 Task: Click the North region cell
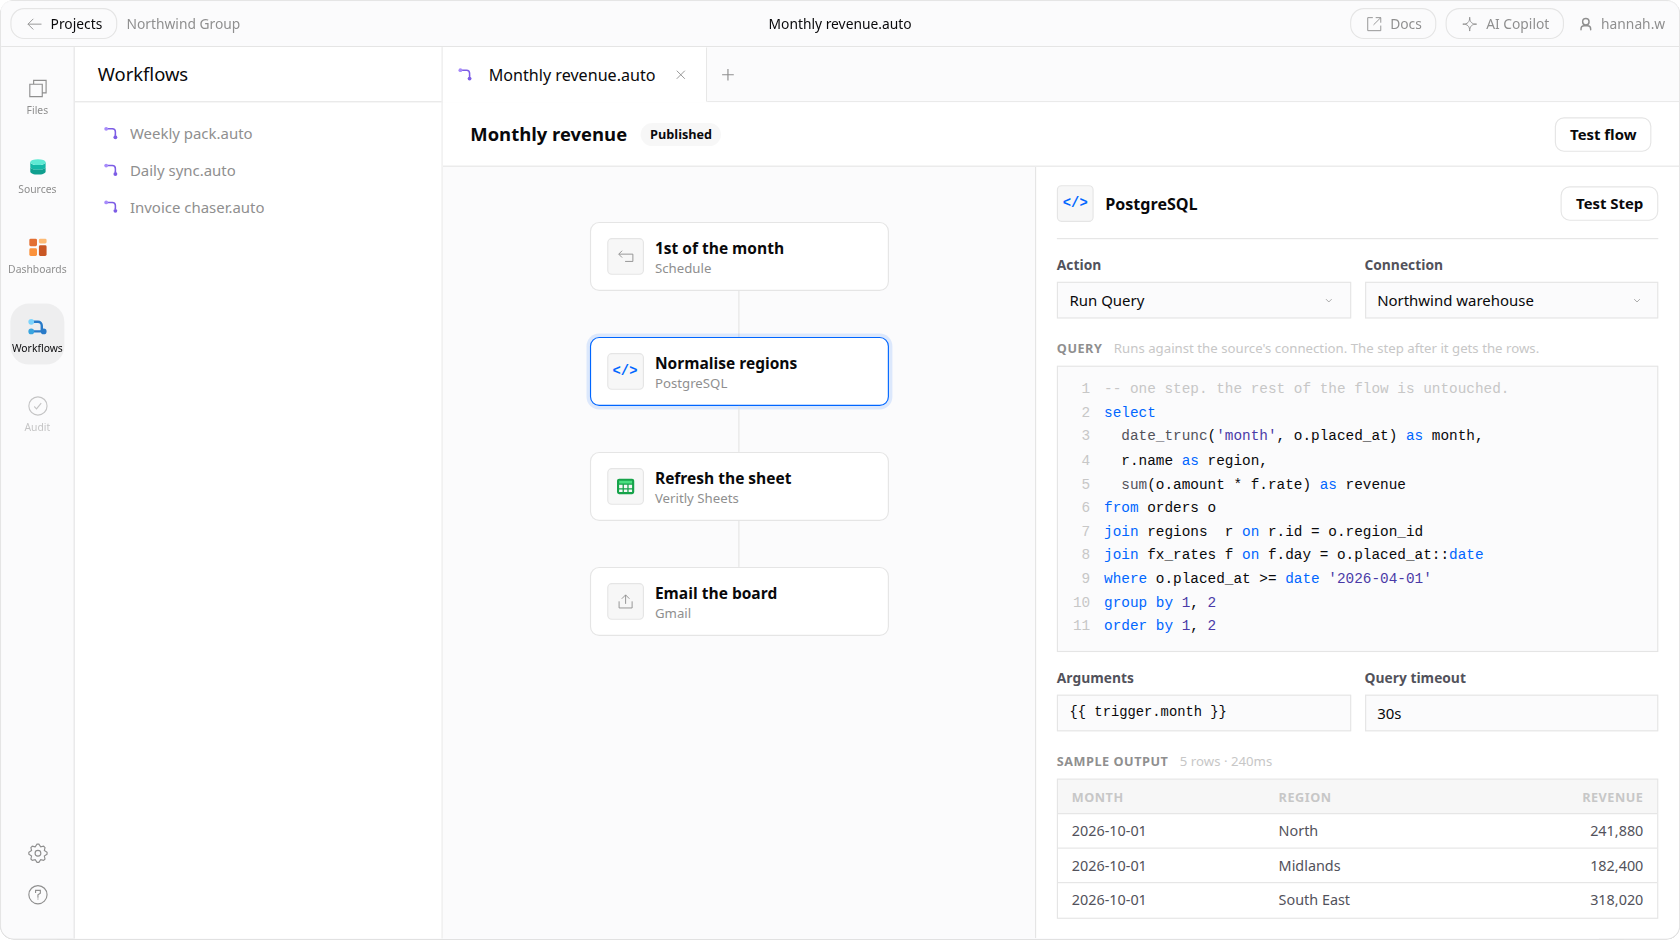tap(1298, 831)
